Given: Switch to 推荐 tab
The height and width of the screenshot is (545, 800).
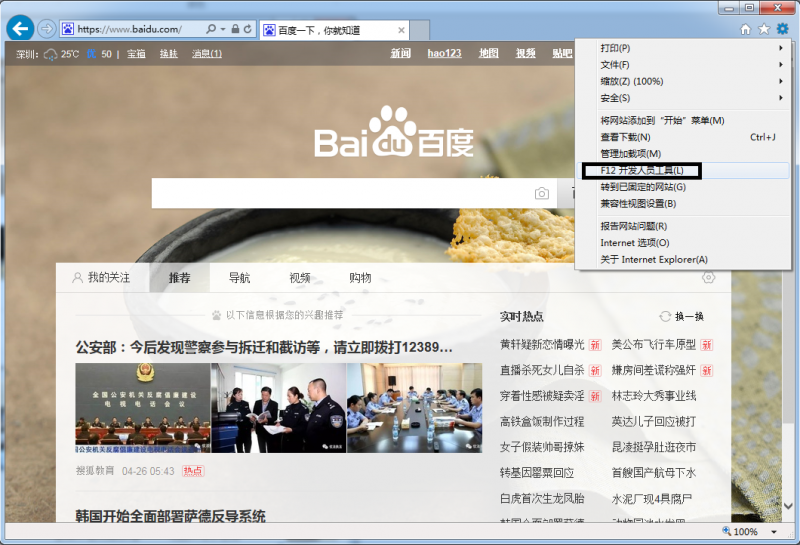Looking at the screenshot, I should [x=180, y=278].
